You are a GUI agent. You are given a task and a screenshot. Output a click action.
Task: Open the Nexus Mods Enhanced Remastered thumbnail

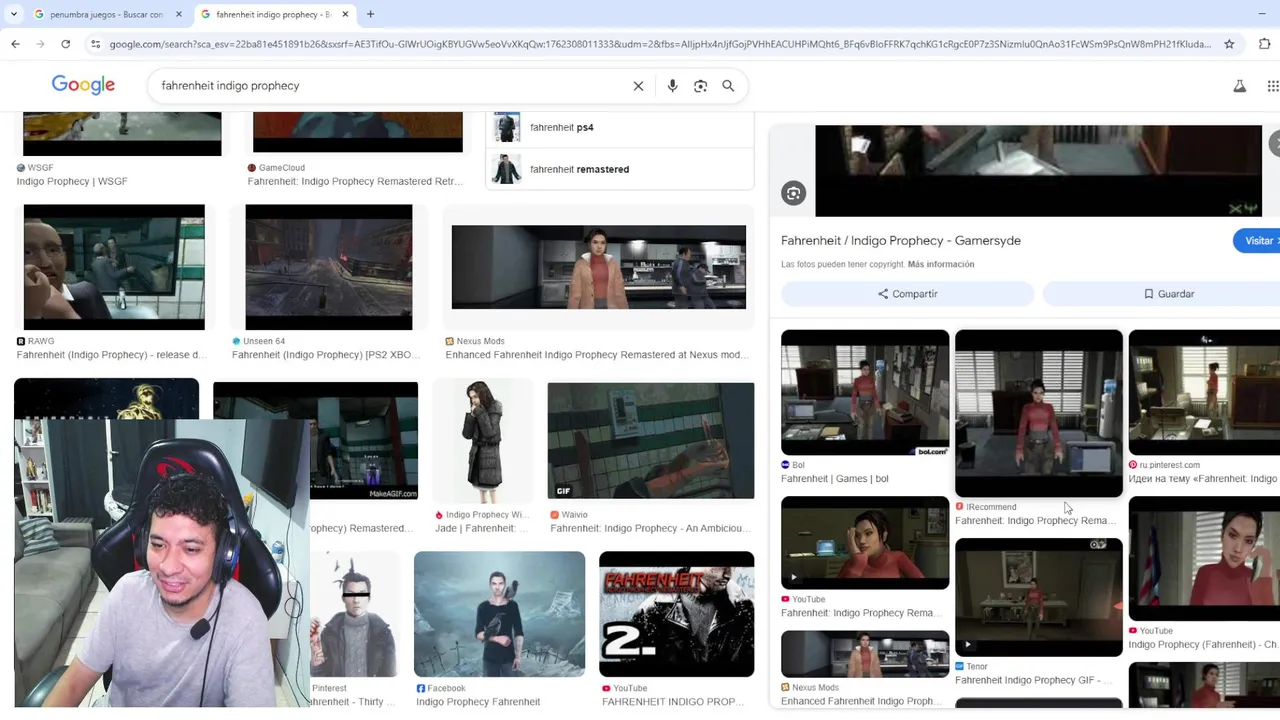(598, 267)
